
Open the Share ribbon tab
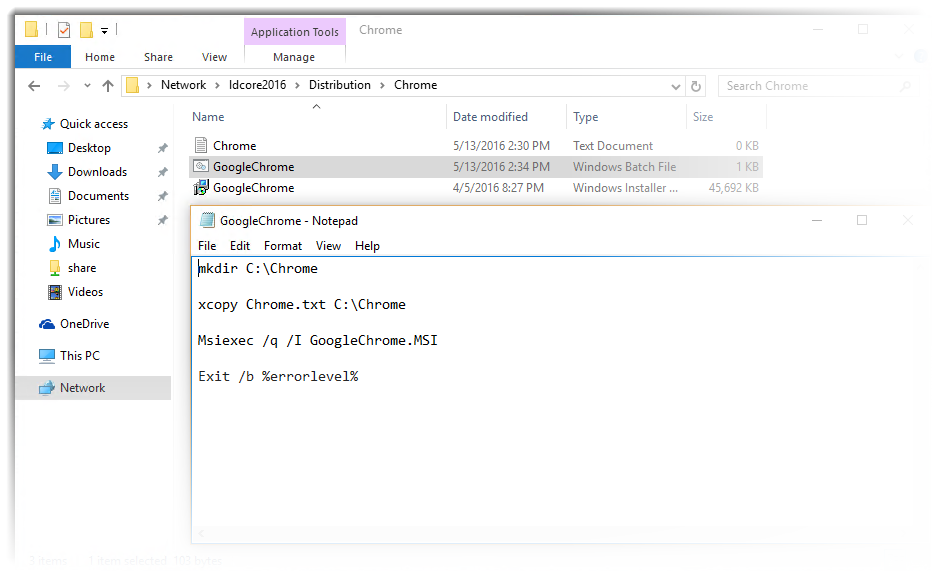point(158,57)
